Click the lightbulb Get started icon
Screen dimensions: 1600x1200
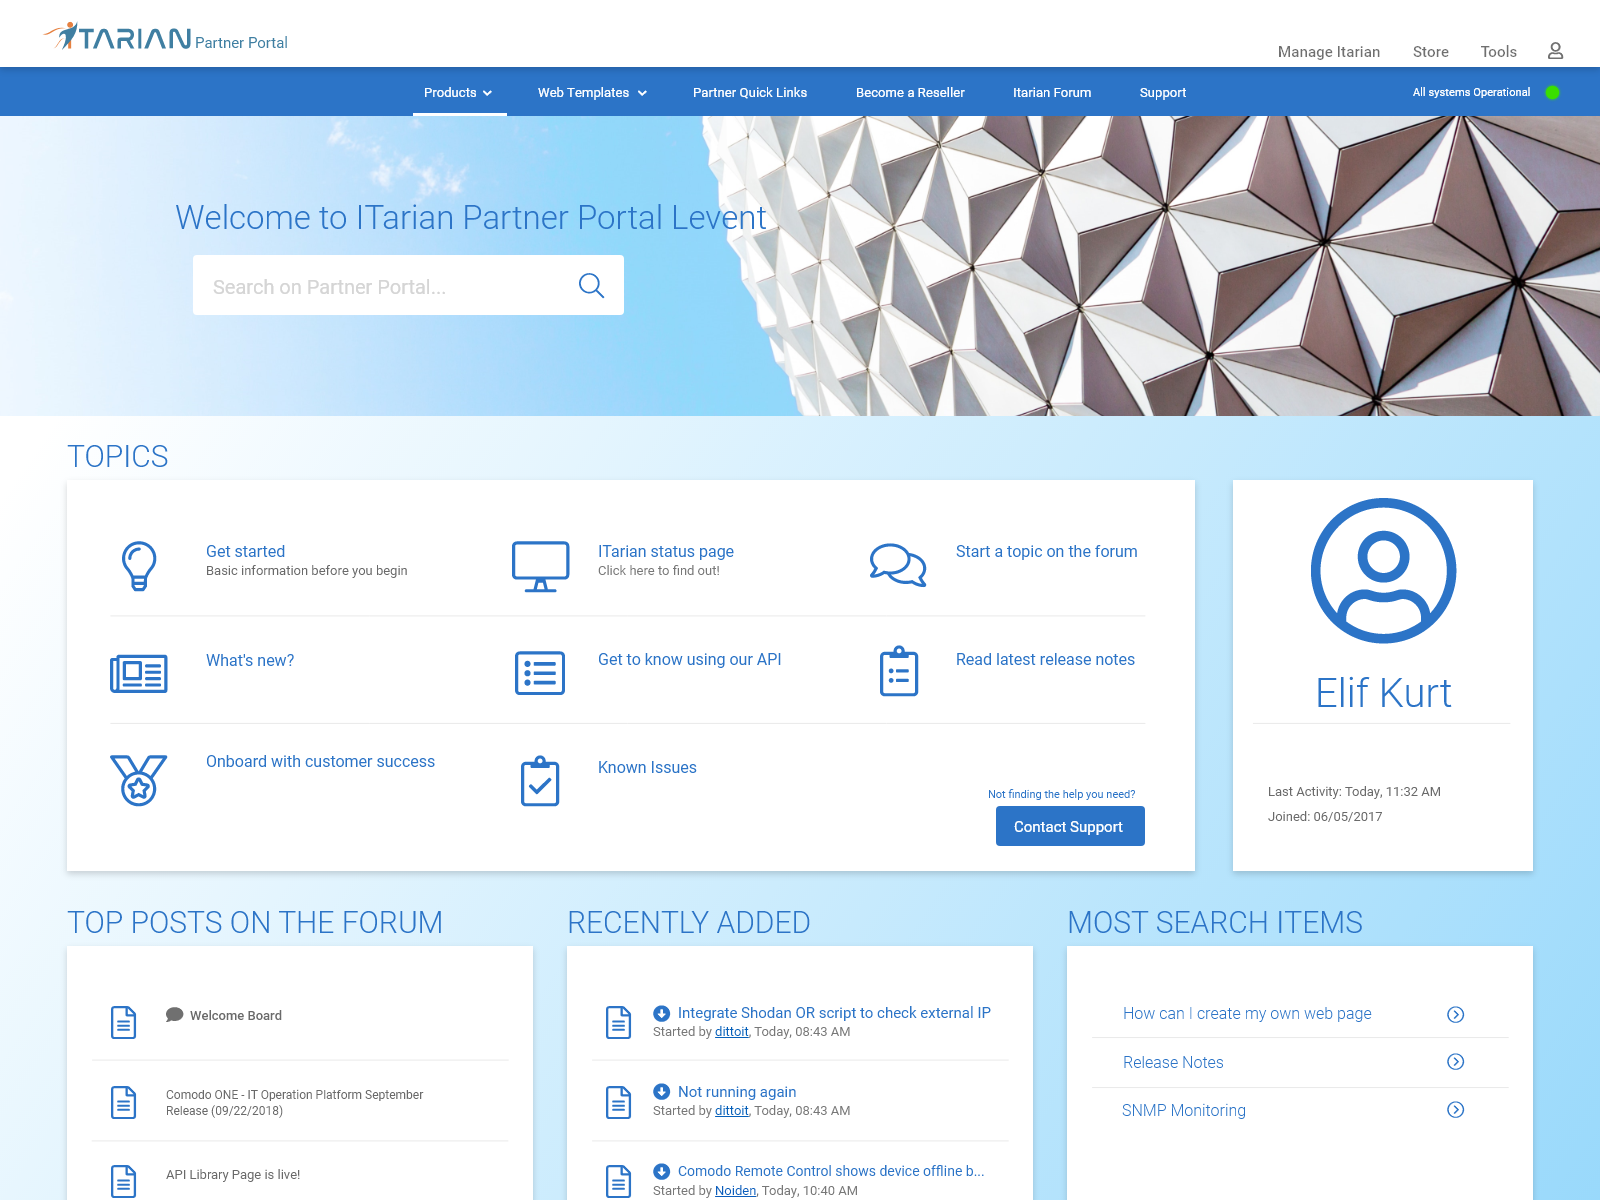pos(139,566)
